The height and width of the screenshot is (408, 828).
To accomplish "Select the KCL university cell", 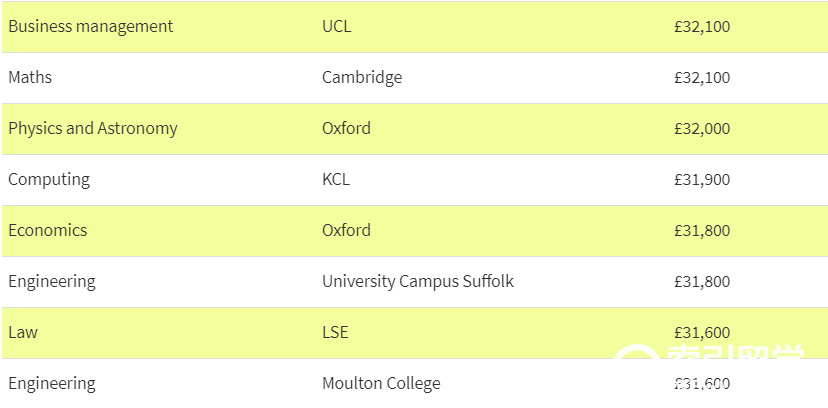I will tap(336, 179).
